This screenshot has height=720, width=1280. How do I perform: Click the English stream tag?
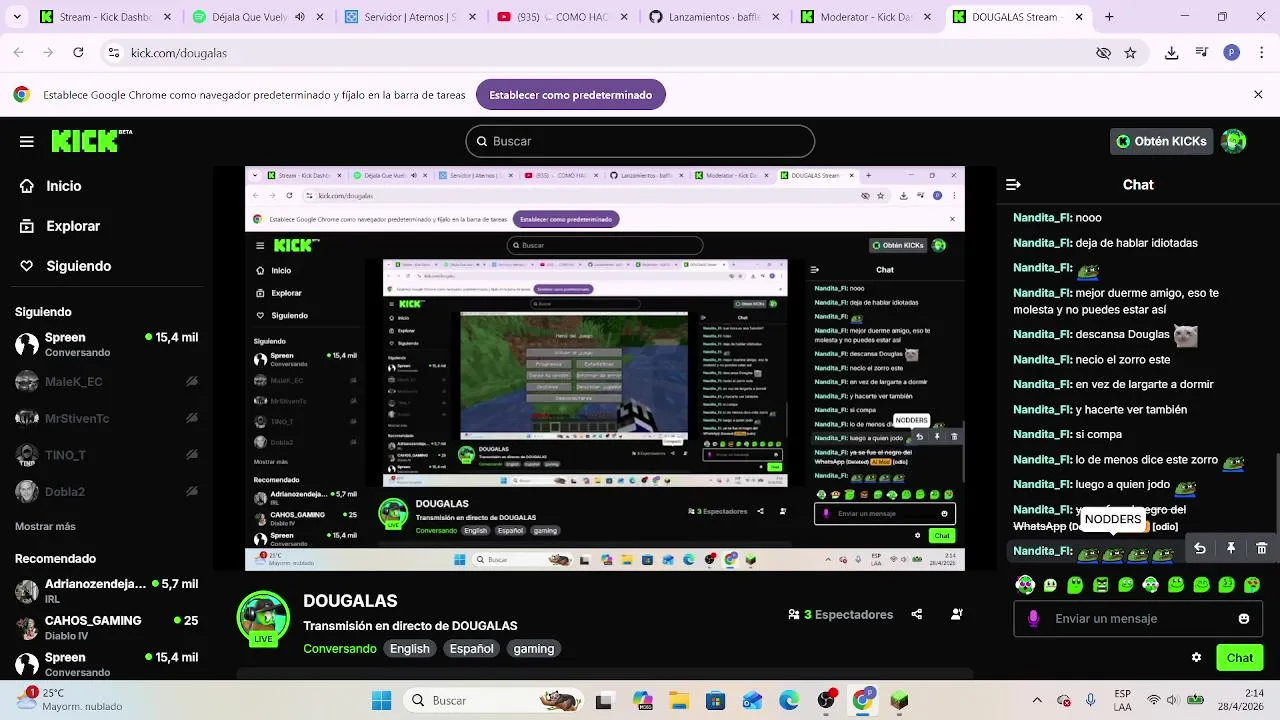pos(410,649)
